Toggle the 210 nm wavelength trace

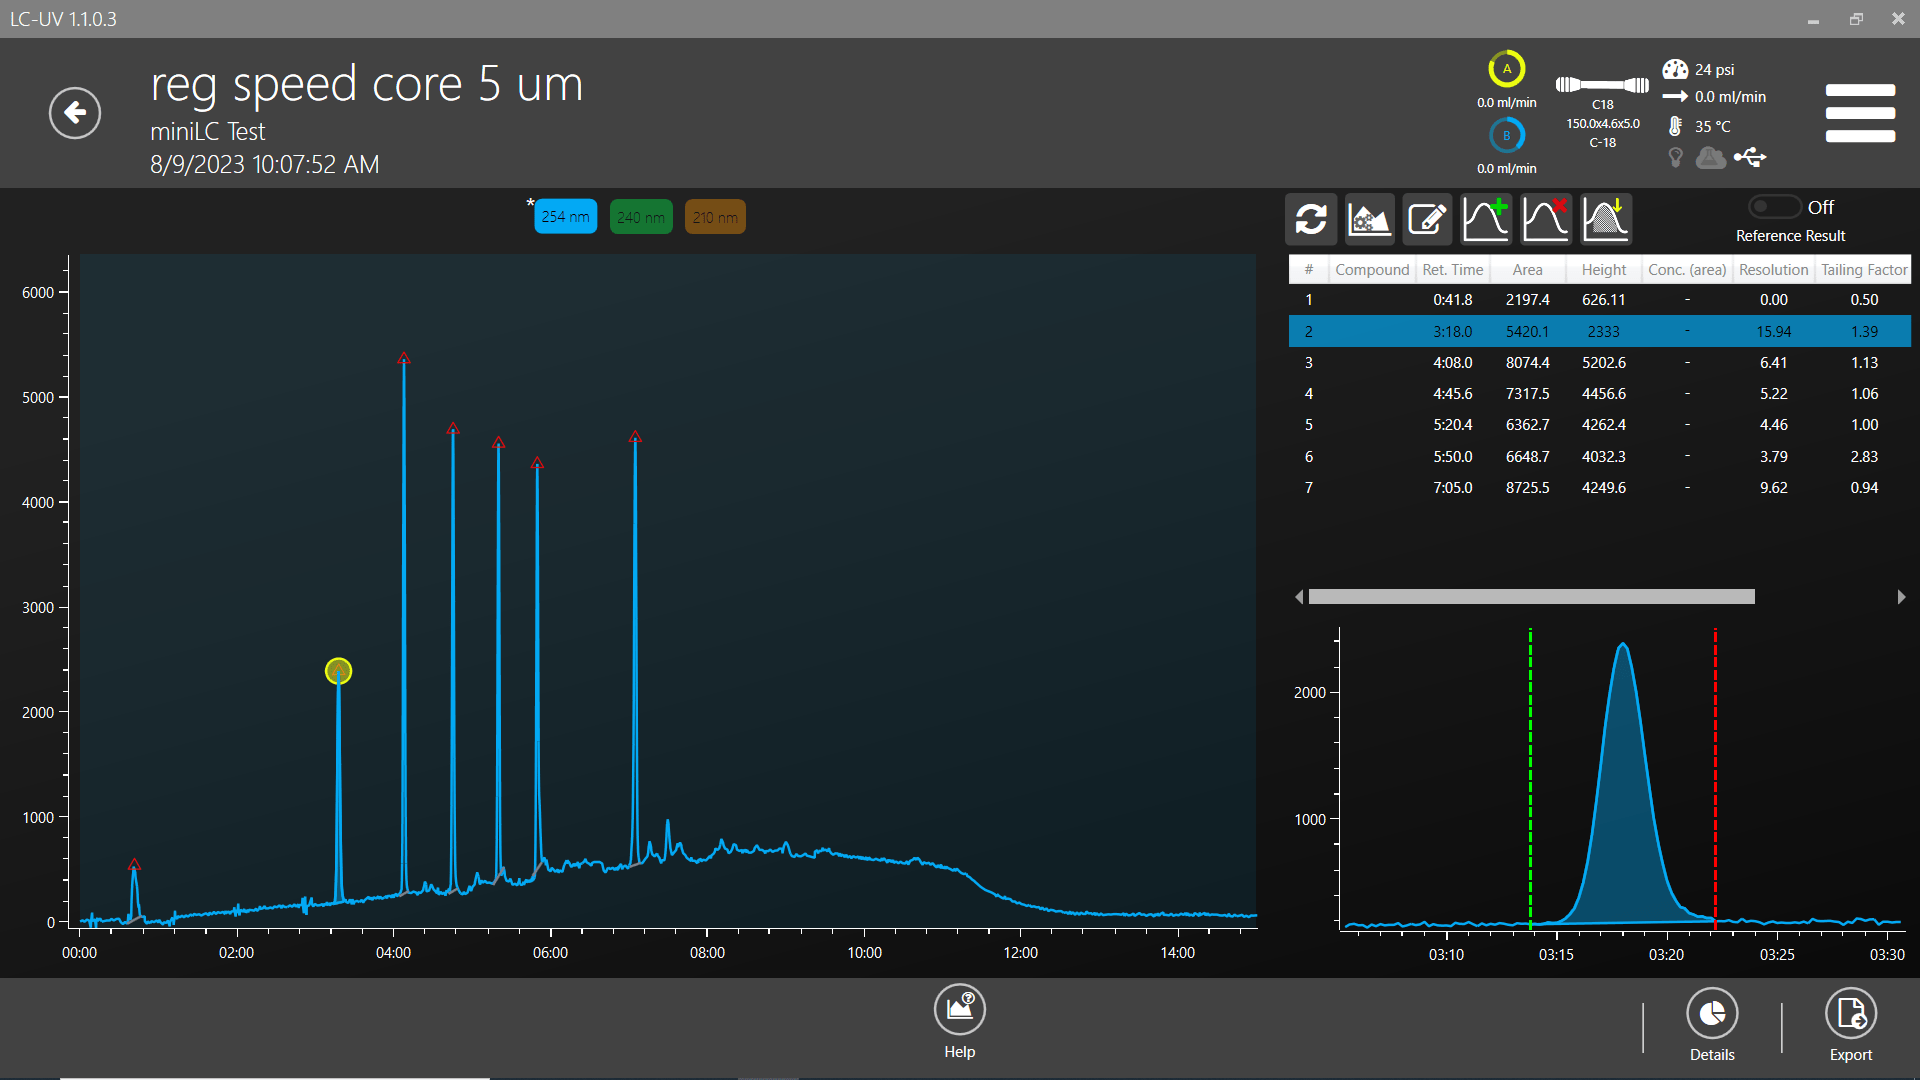click(x=715, y=217)
